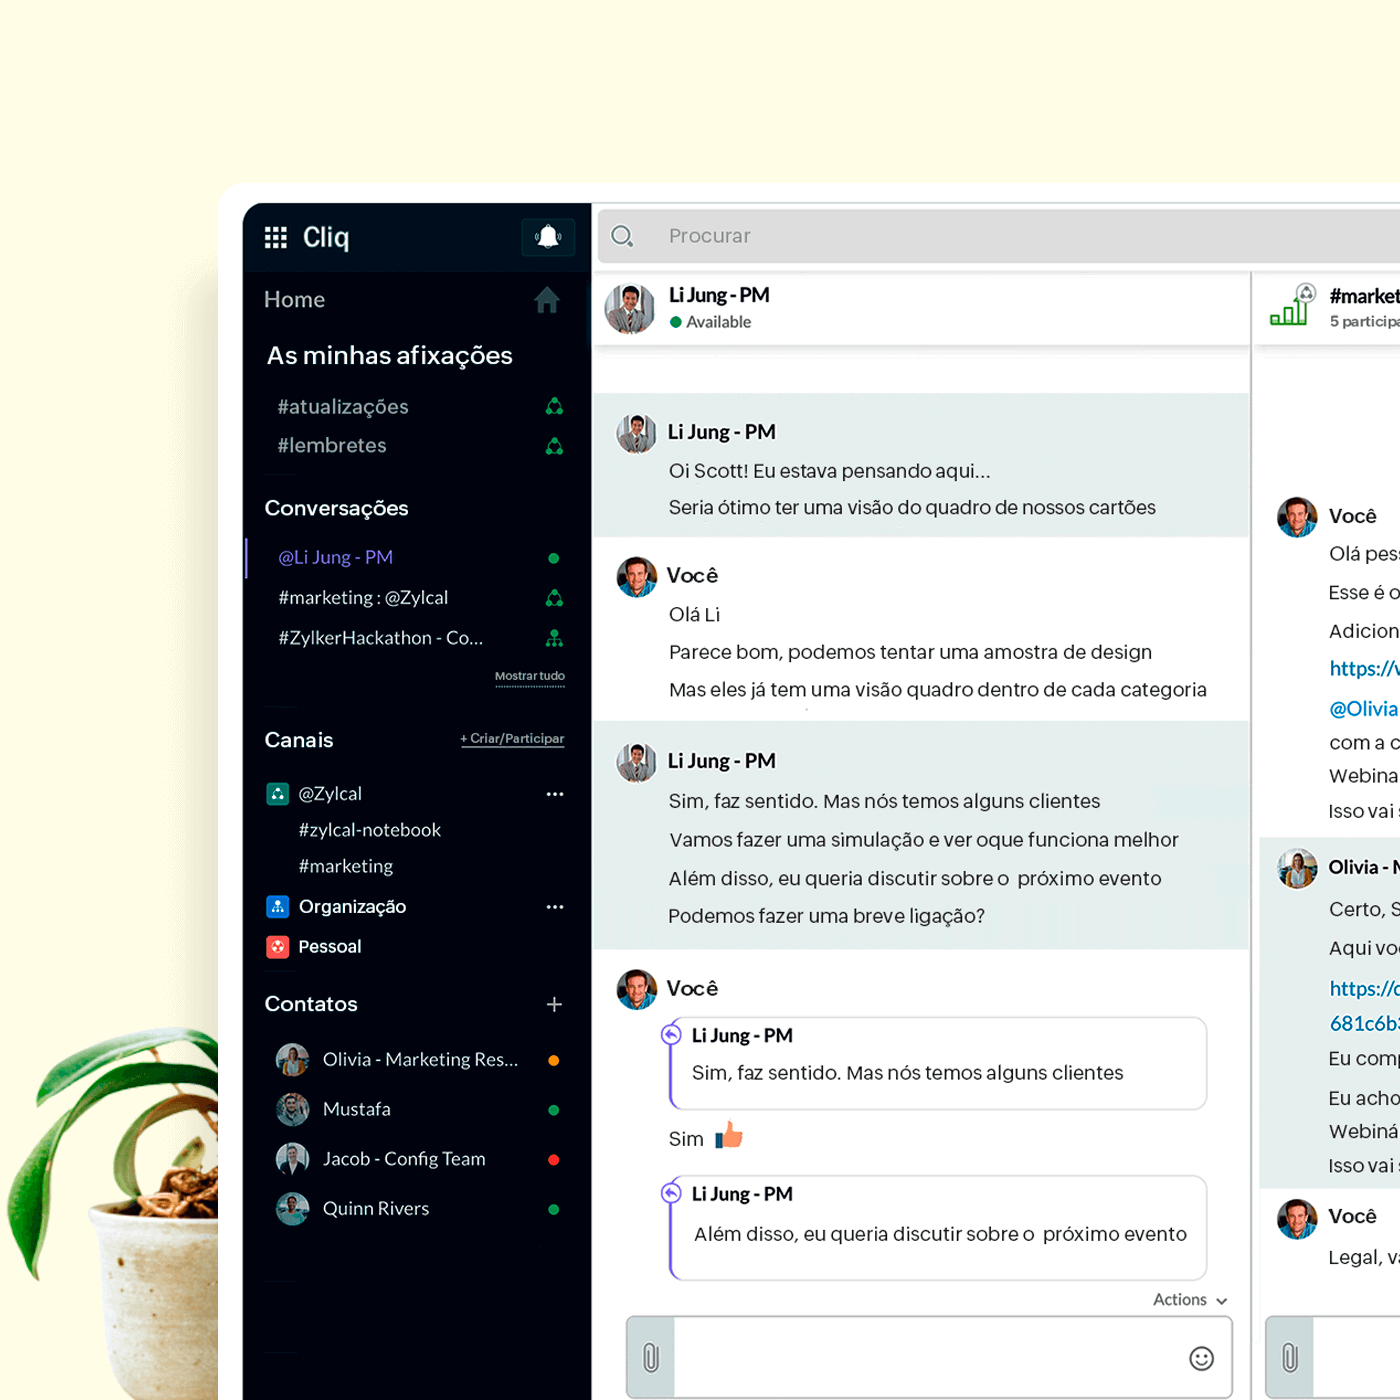Click Jacob's avatar in contacts
The height and width of the screenshot is (1400, 1400).
pos(292,1160)
